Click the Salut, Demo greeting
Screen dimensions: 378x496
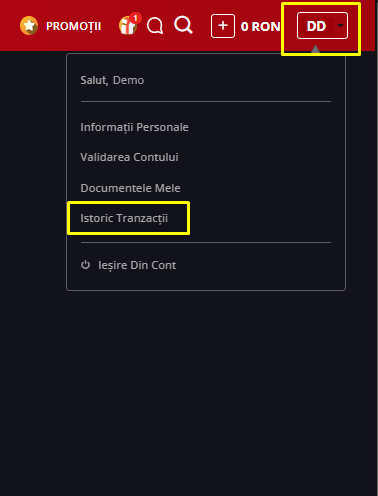(x=112, y=80)
